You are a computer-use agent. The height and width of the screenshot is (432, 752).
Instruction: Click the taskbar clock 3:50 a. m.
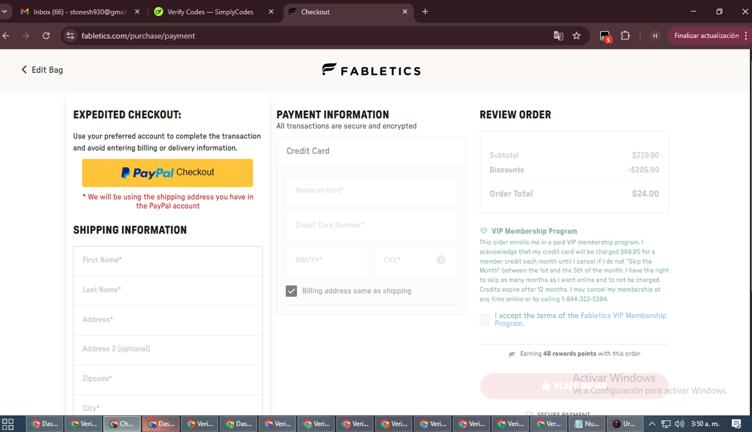[x=705, y=424]
